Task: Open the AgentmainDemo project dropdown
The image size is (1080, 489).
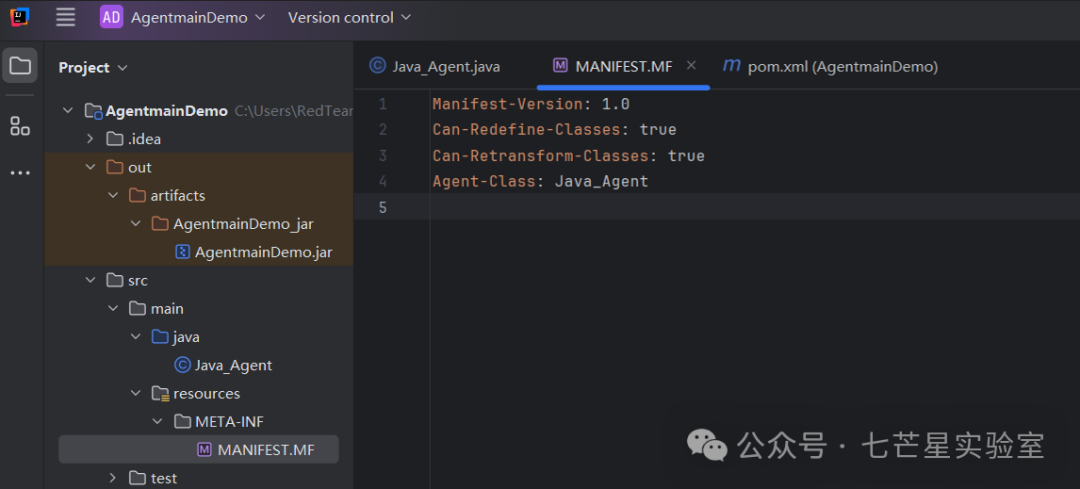Action: [197, 17]
